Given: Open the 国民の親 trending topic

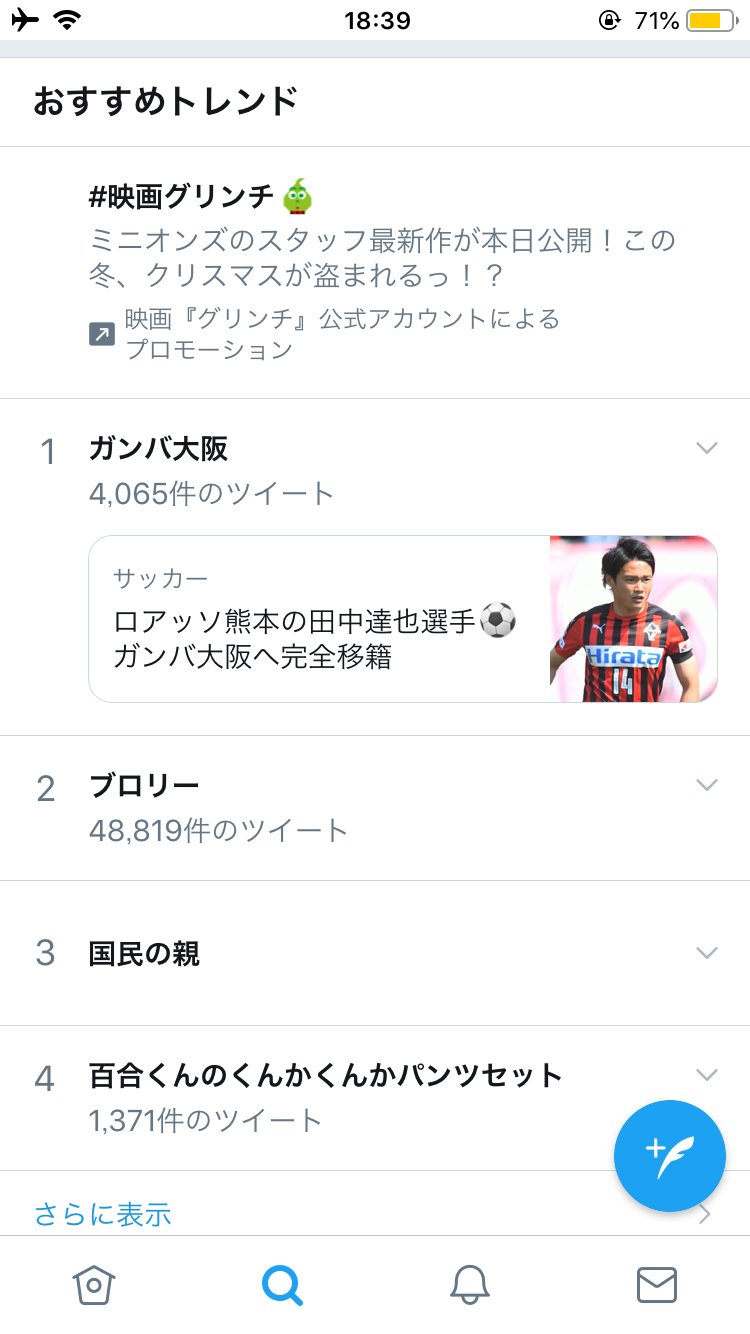Looking at the screenshot, I should (x=145, y=954).
